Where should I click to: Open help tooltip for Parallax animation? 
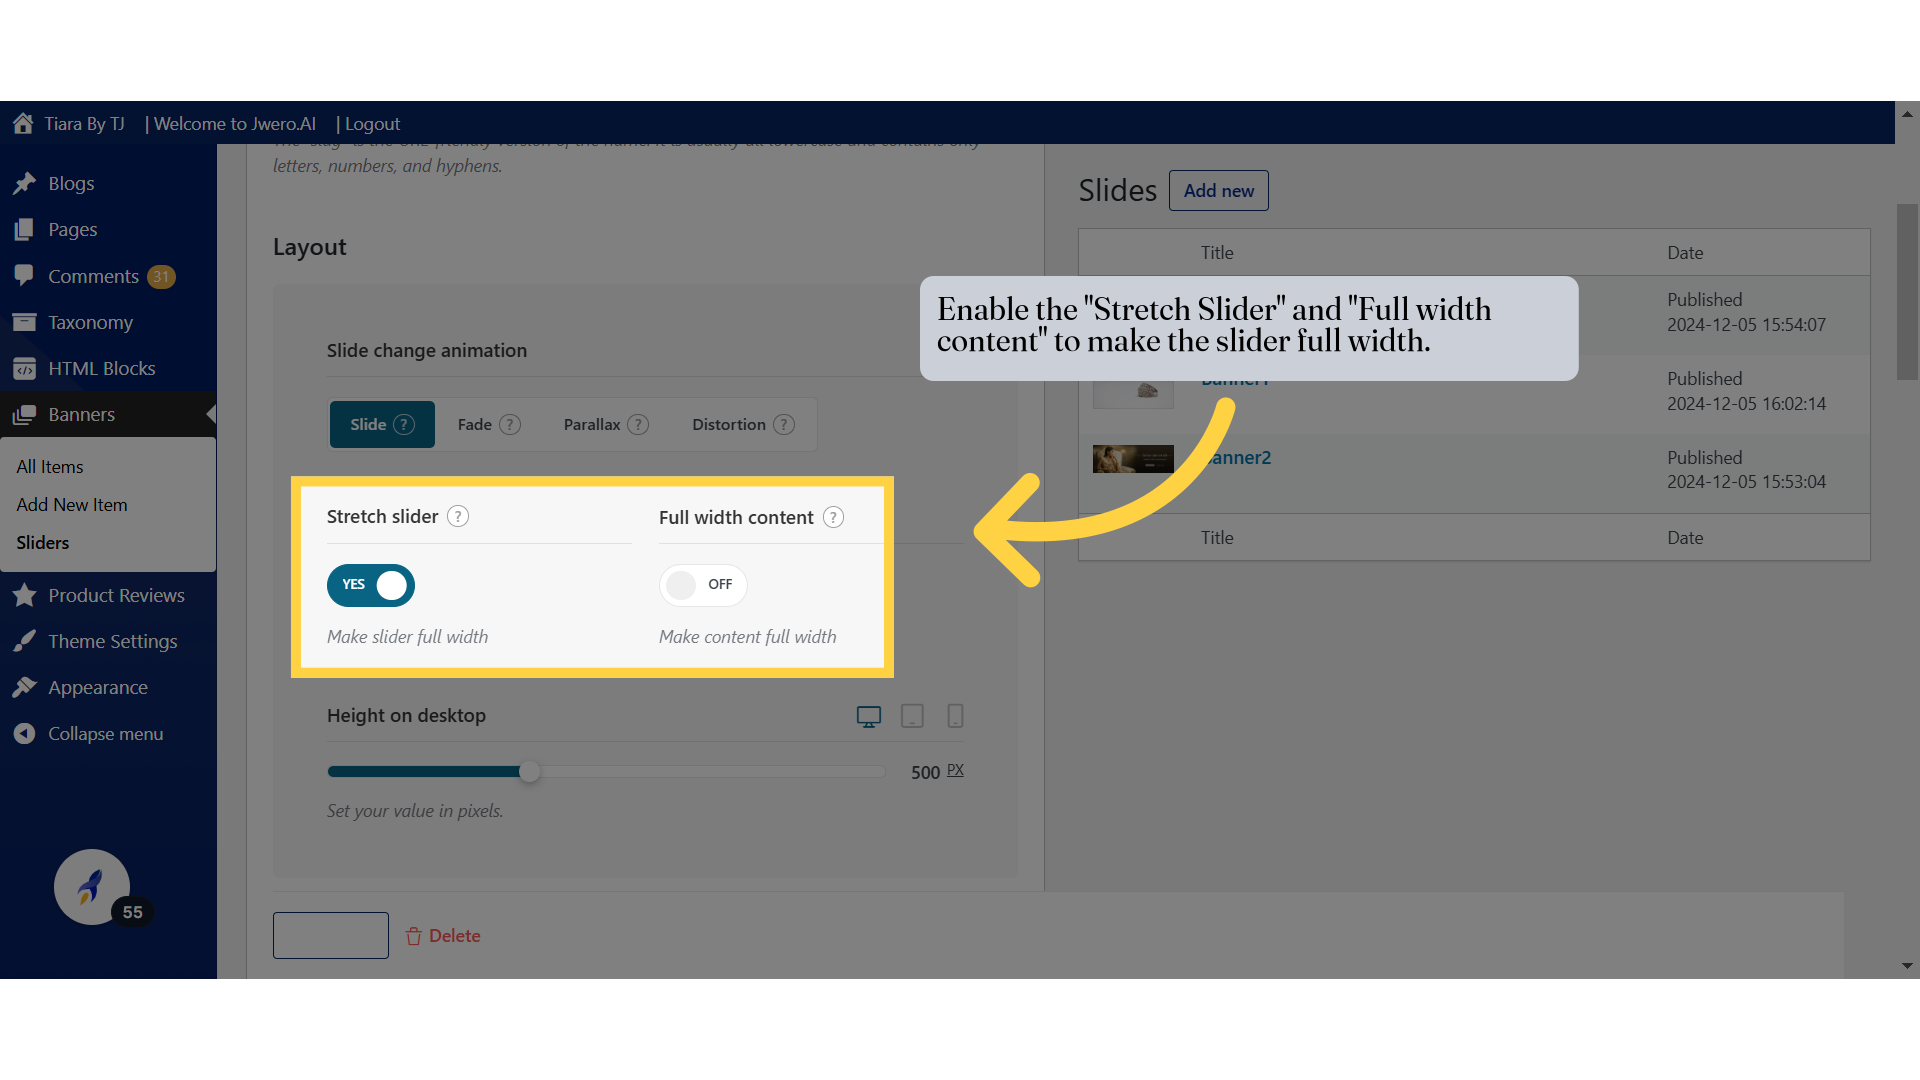[638, 424]
